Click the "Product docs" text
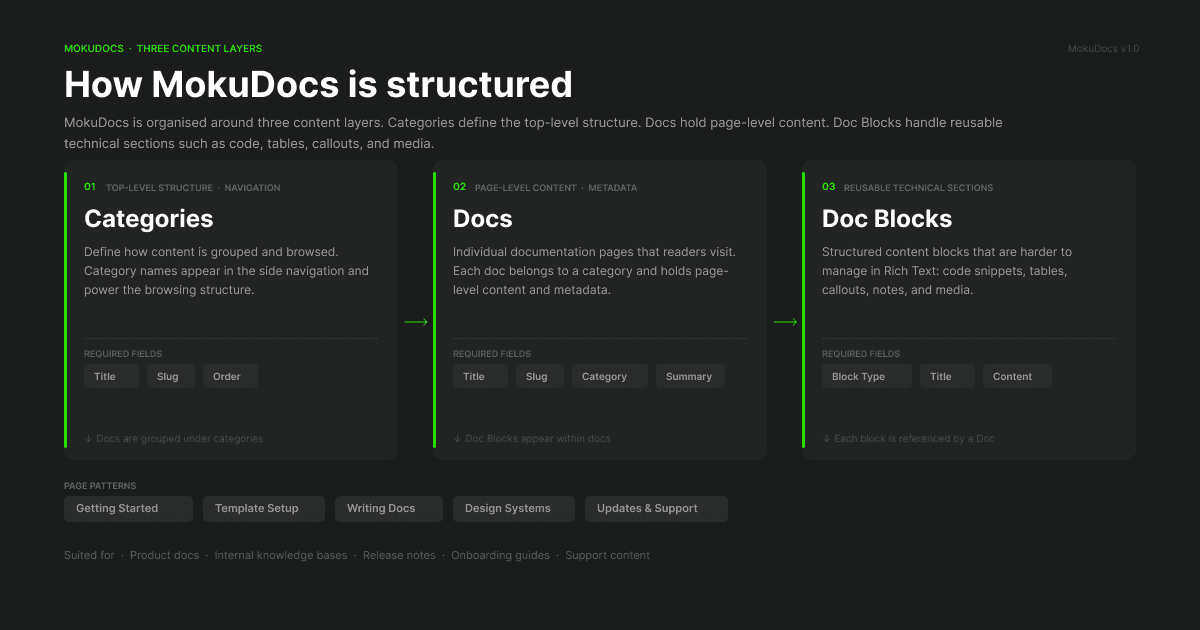Viewport: 1200px width, 630px height. click(x=165, y=556)
